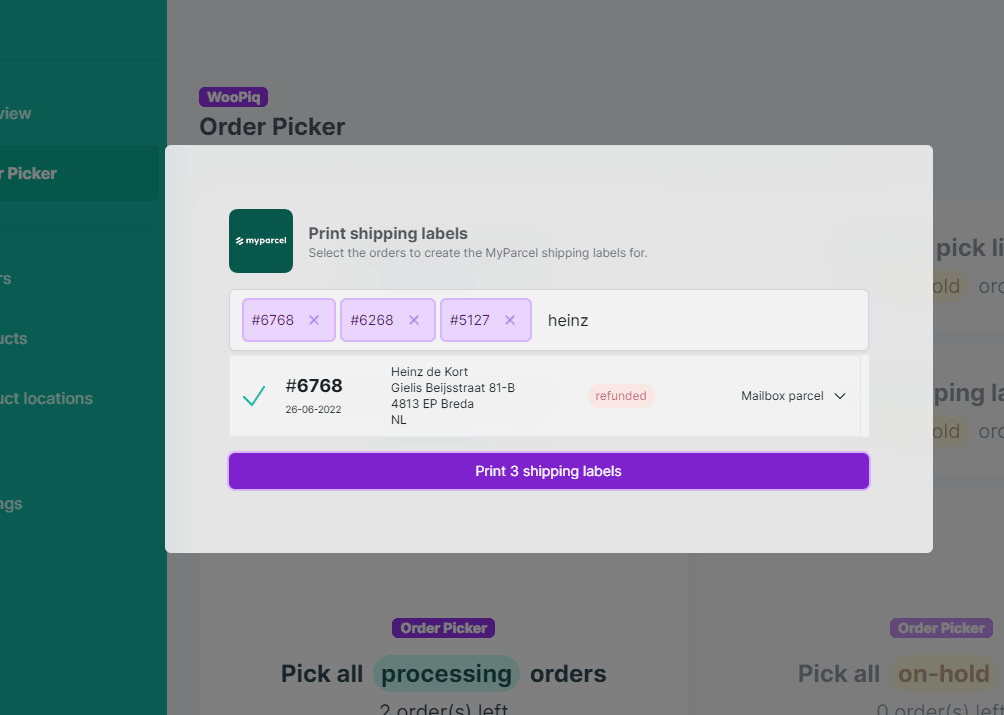
Task: Click the processing status pill
Action: (446, 673)
